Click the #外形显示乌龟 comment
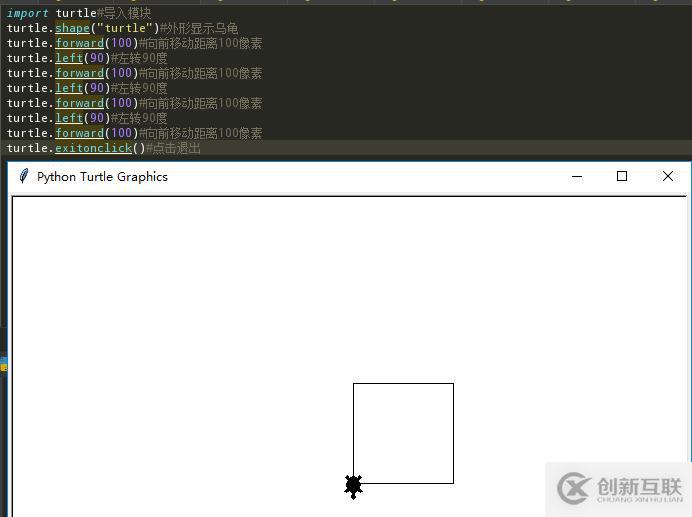The width and height of the screenshot is (692, 517). (x=199, y=28)
